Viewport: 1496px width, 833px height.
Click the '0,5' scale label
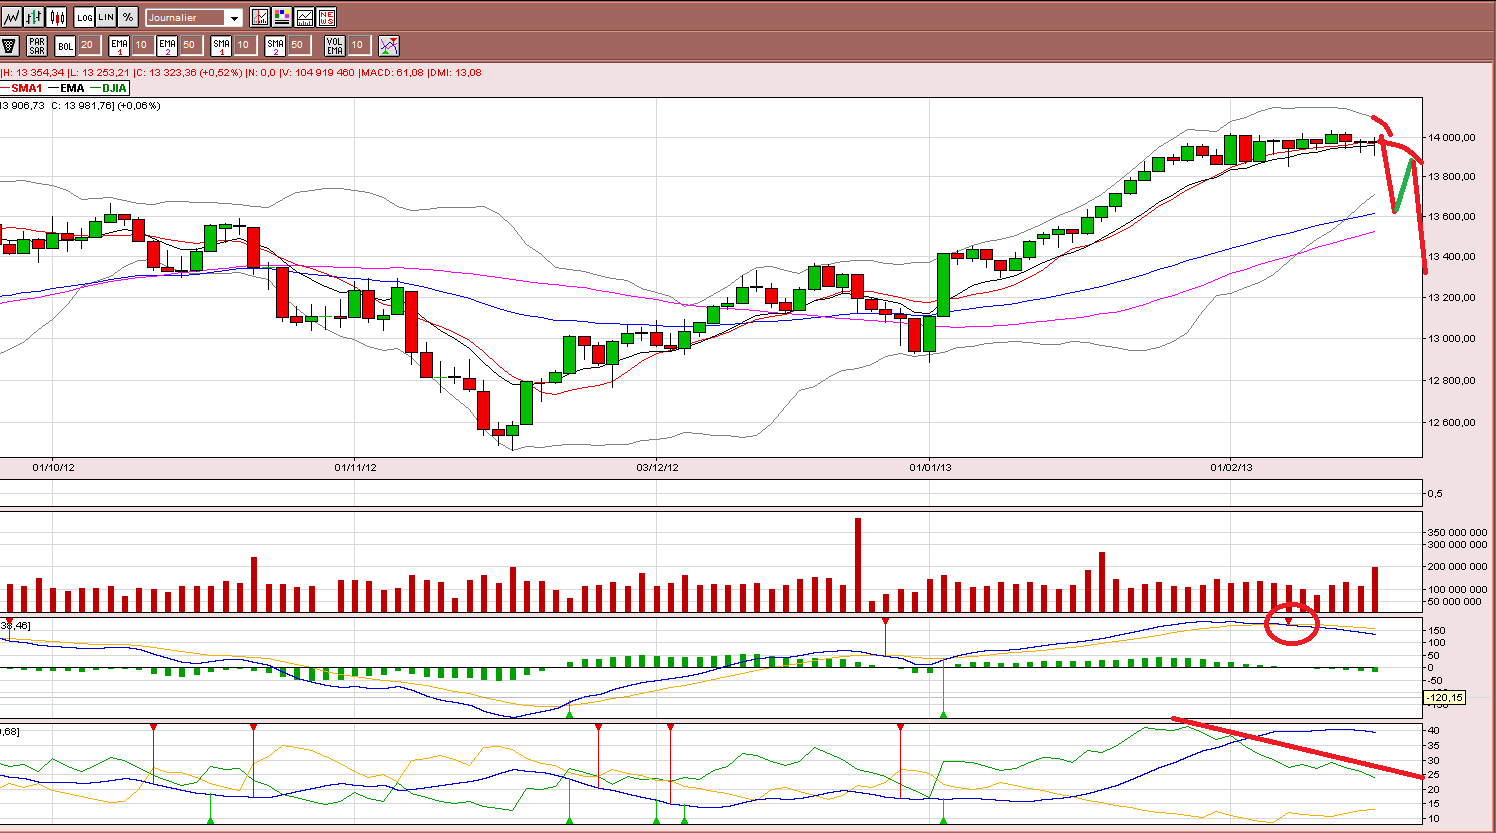point(1435,493)
